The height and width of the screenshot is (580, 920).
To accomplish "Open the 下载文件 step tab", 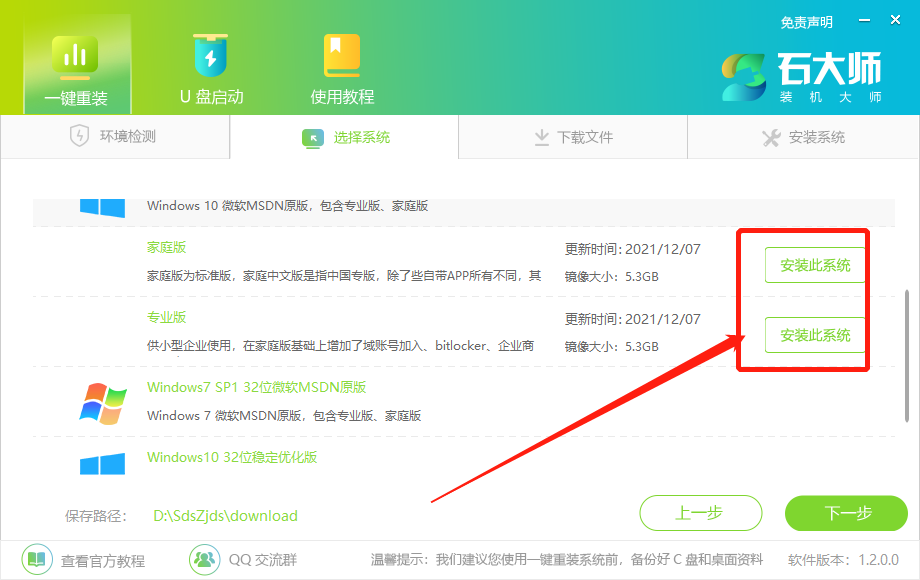I will point(571,137).
